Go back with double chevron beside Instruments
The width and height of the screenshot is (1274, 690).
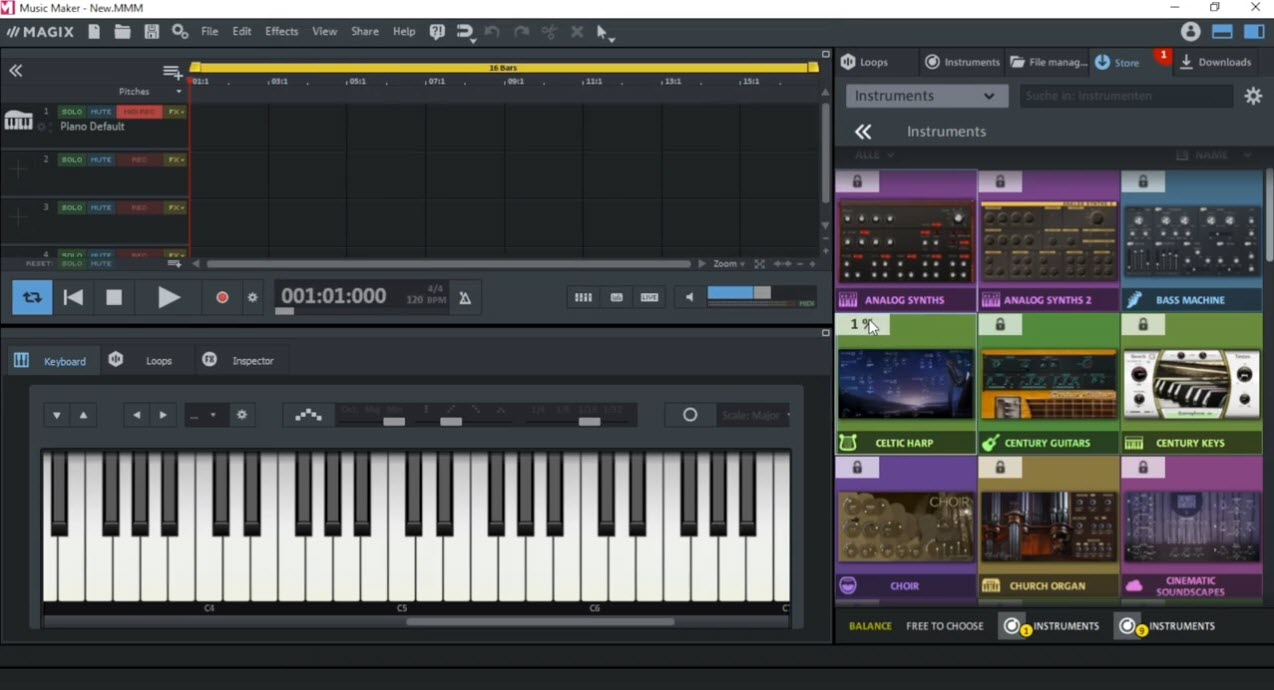pyautogui.click(x=863, y=132)
